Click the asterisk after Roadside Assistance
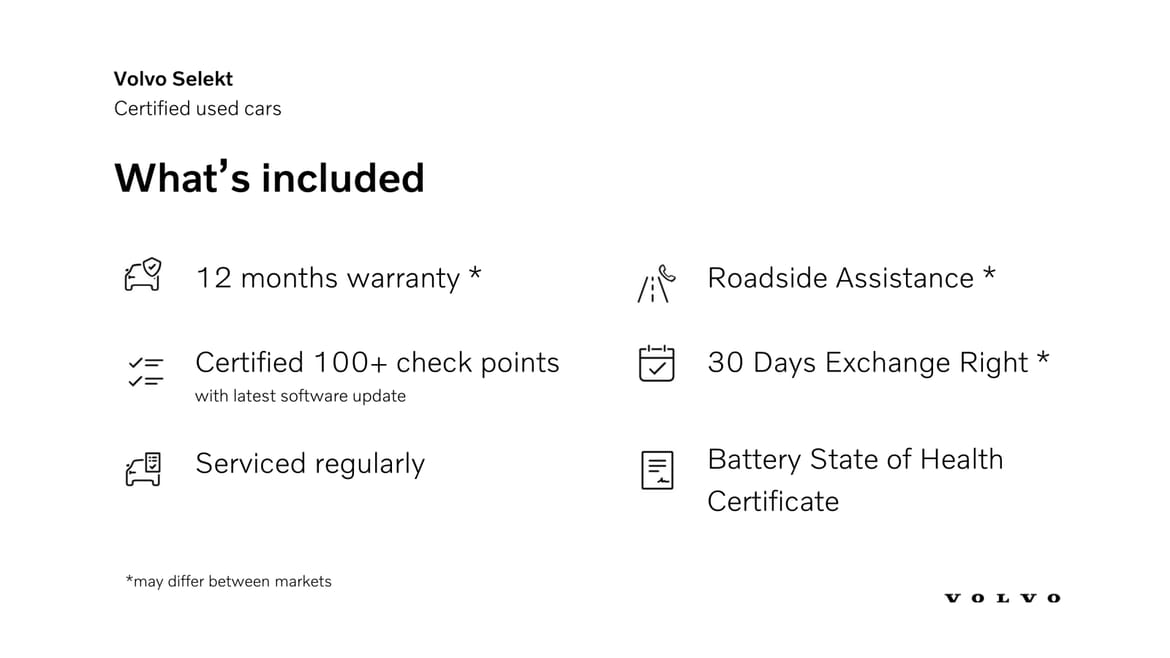This screenshot has height=658, width=1170. pos(989,274)
